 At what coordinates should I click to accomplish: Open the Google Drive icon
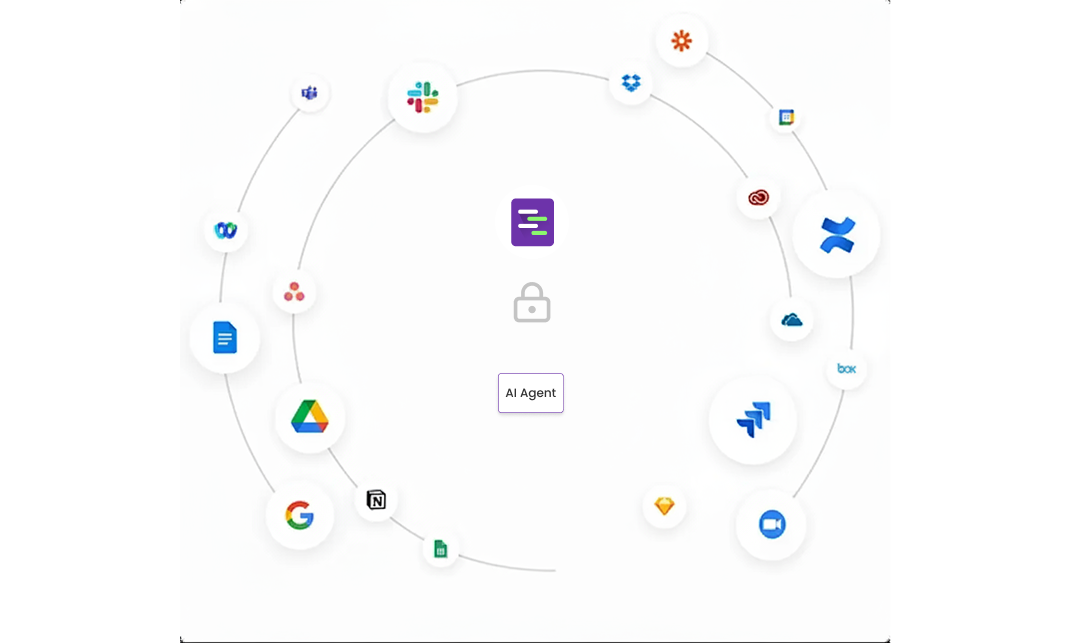[x=310, y=416]
